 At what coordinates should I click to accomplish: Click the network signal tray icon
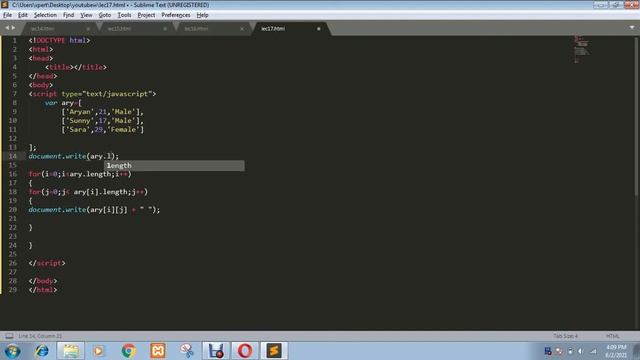[594, 351]
